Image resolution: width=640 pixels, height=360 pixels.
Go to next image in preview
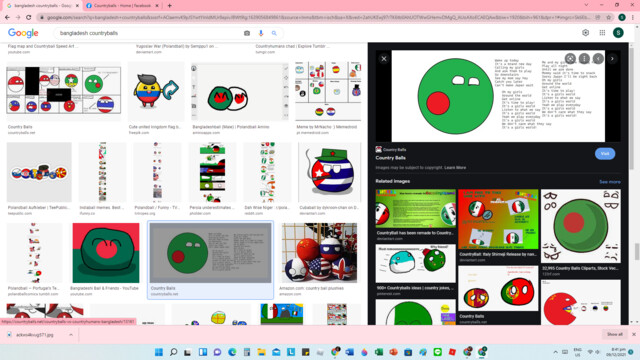[612, 59]
